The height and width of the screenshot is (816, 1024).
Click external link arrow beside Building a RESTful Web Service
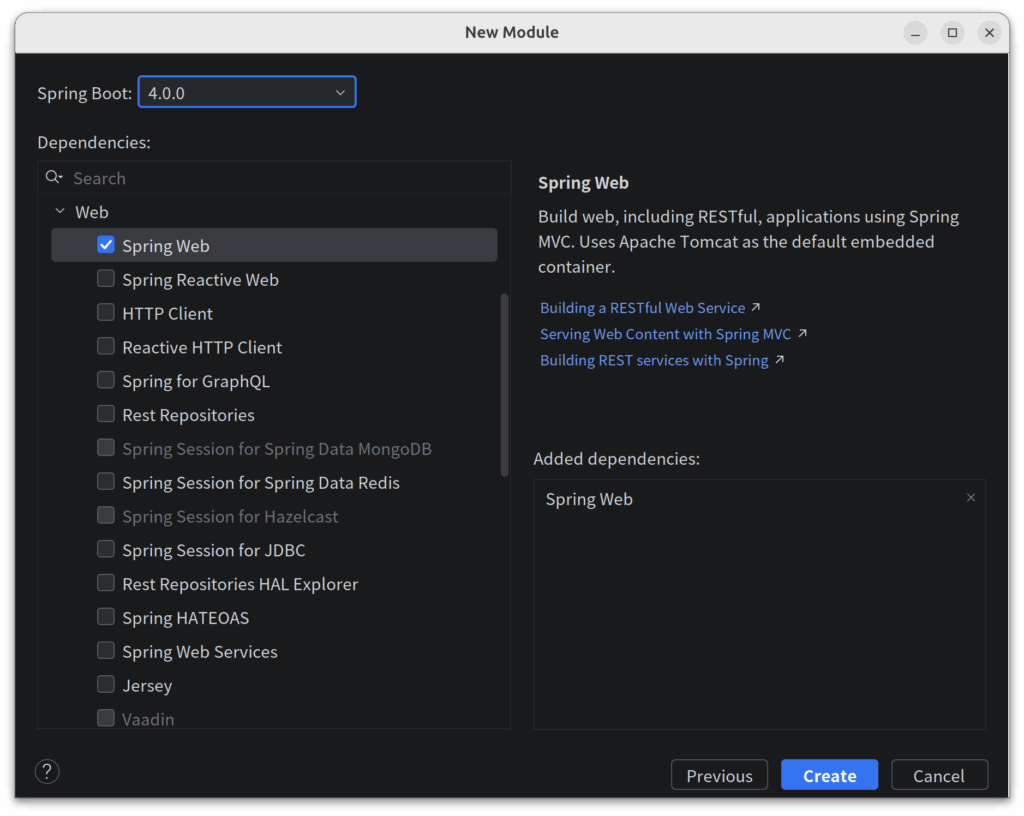coord(756,308)
